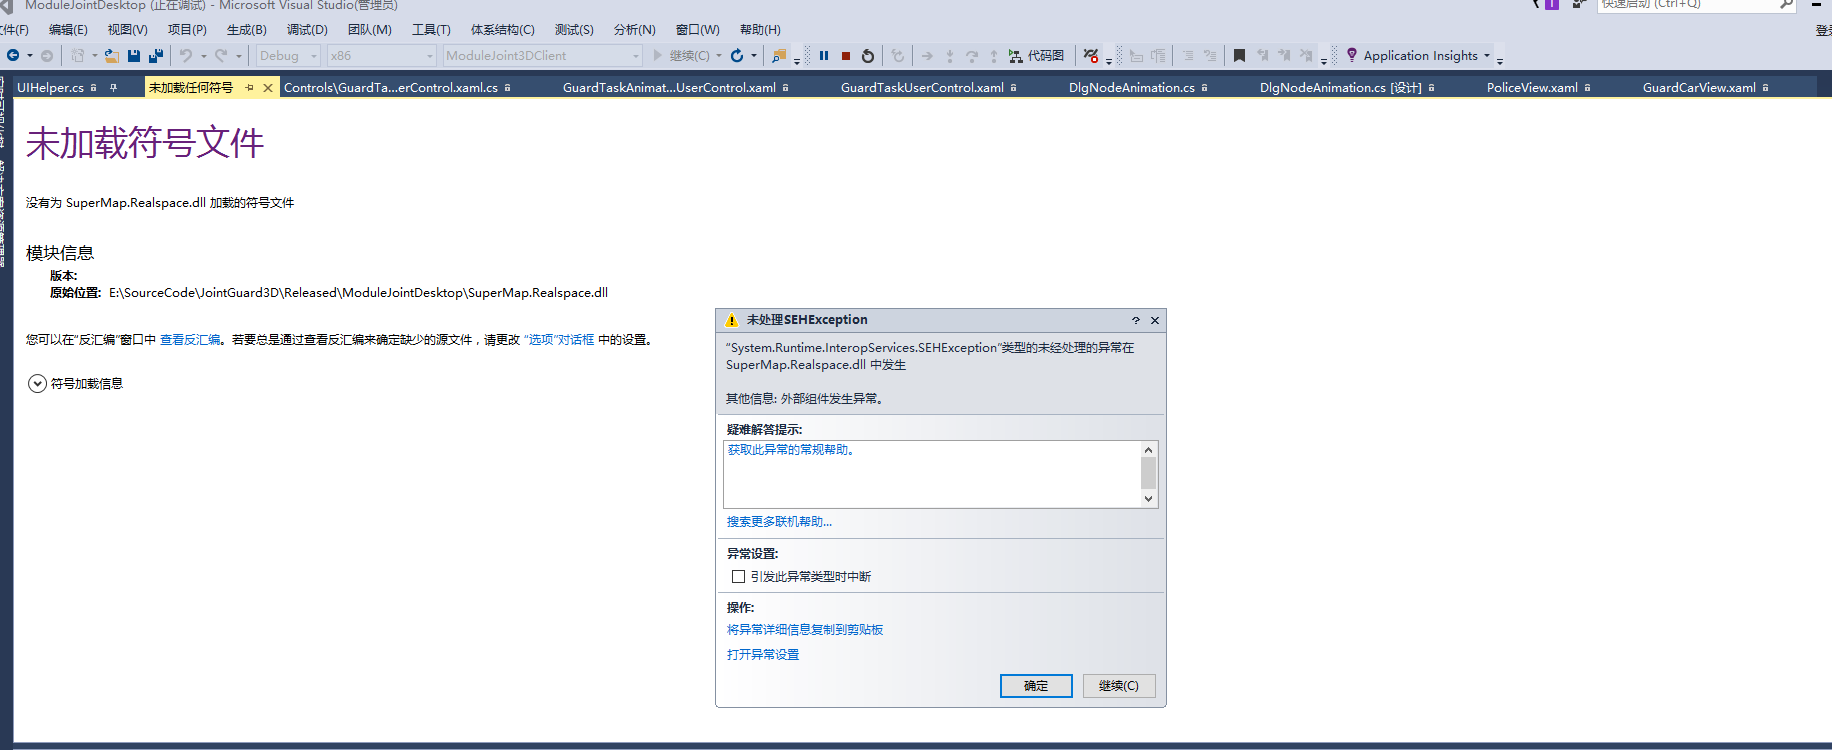The image size is (1832, 750).
Task: Click the Step Out icon
Action: coord(994,56)
